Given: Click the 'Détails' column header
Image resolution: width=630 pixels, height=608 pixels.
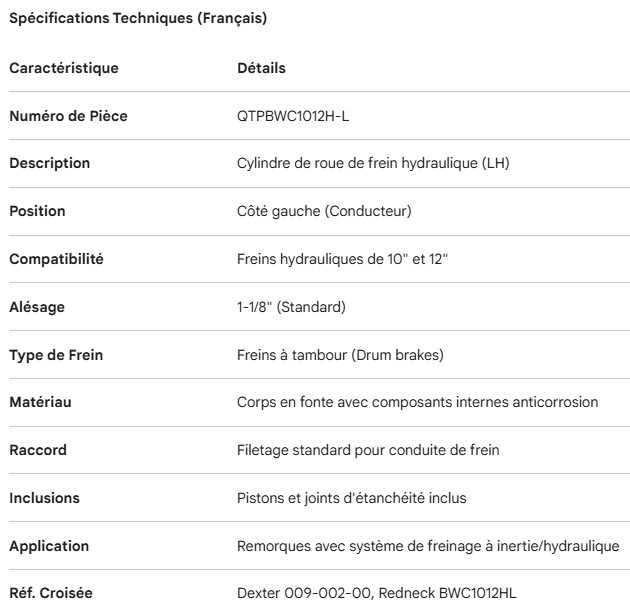Looking at the screenshot, I should point(261,69).
